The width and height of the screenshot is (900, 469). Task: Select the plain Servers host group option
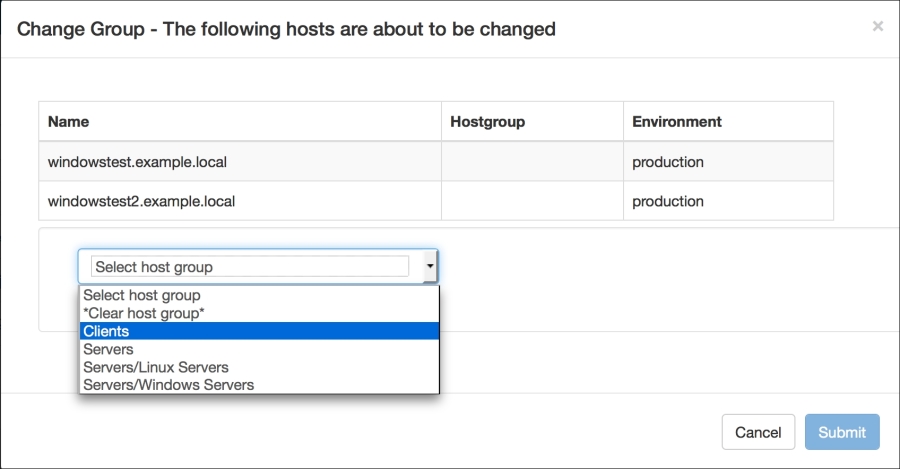108,349
